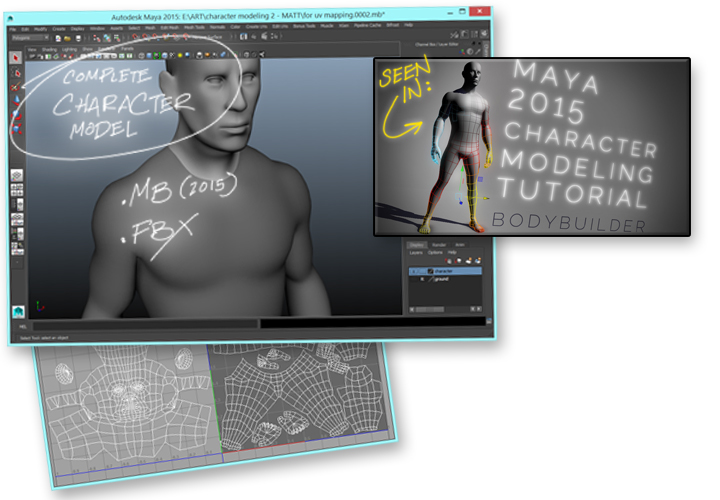Click Create new layer icon in Layer Editor
The image size is (720, 500).
click(x=469, y=261)
